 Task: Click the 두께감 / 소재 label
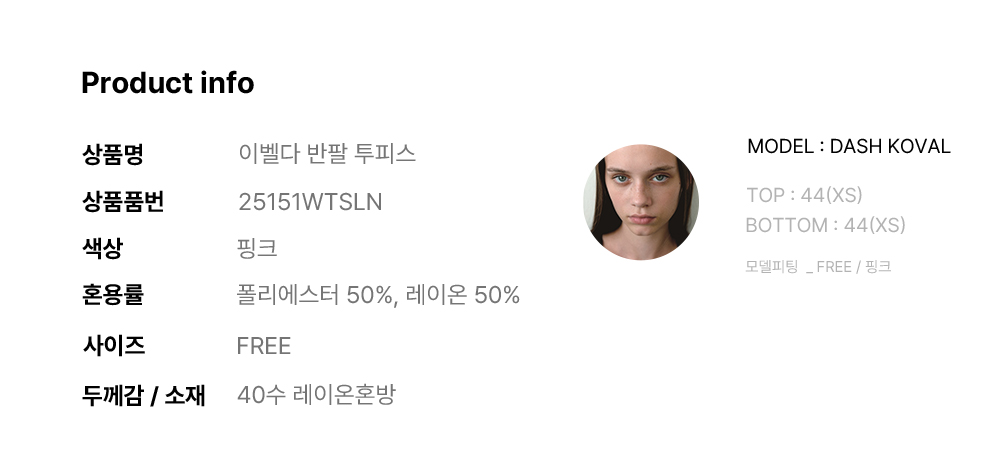tap(143, 395)
